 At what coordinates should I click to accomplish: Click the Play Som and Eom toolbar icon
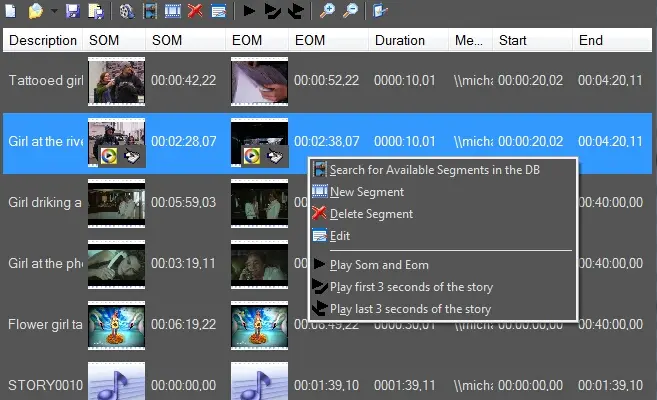249,12
